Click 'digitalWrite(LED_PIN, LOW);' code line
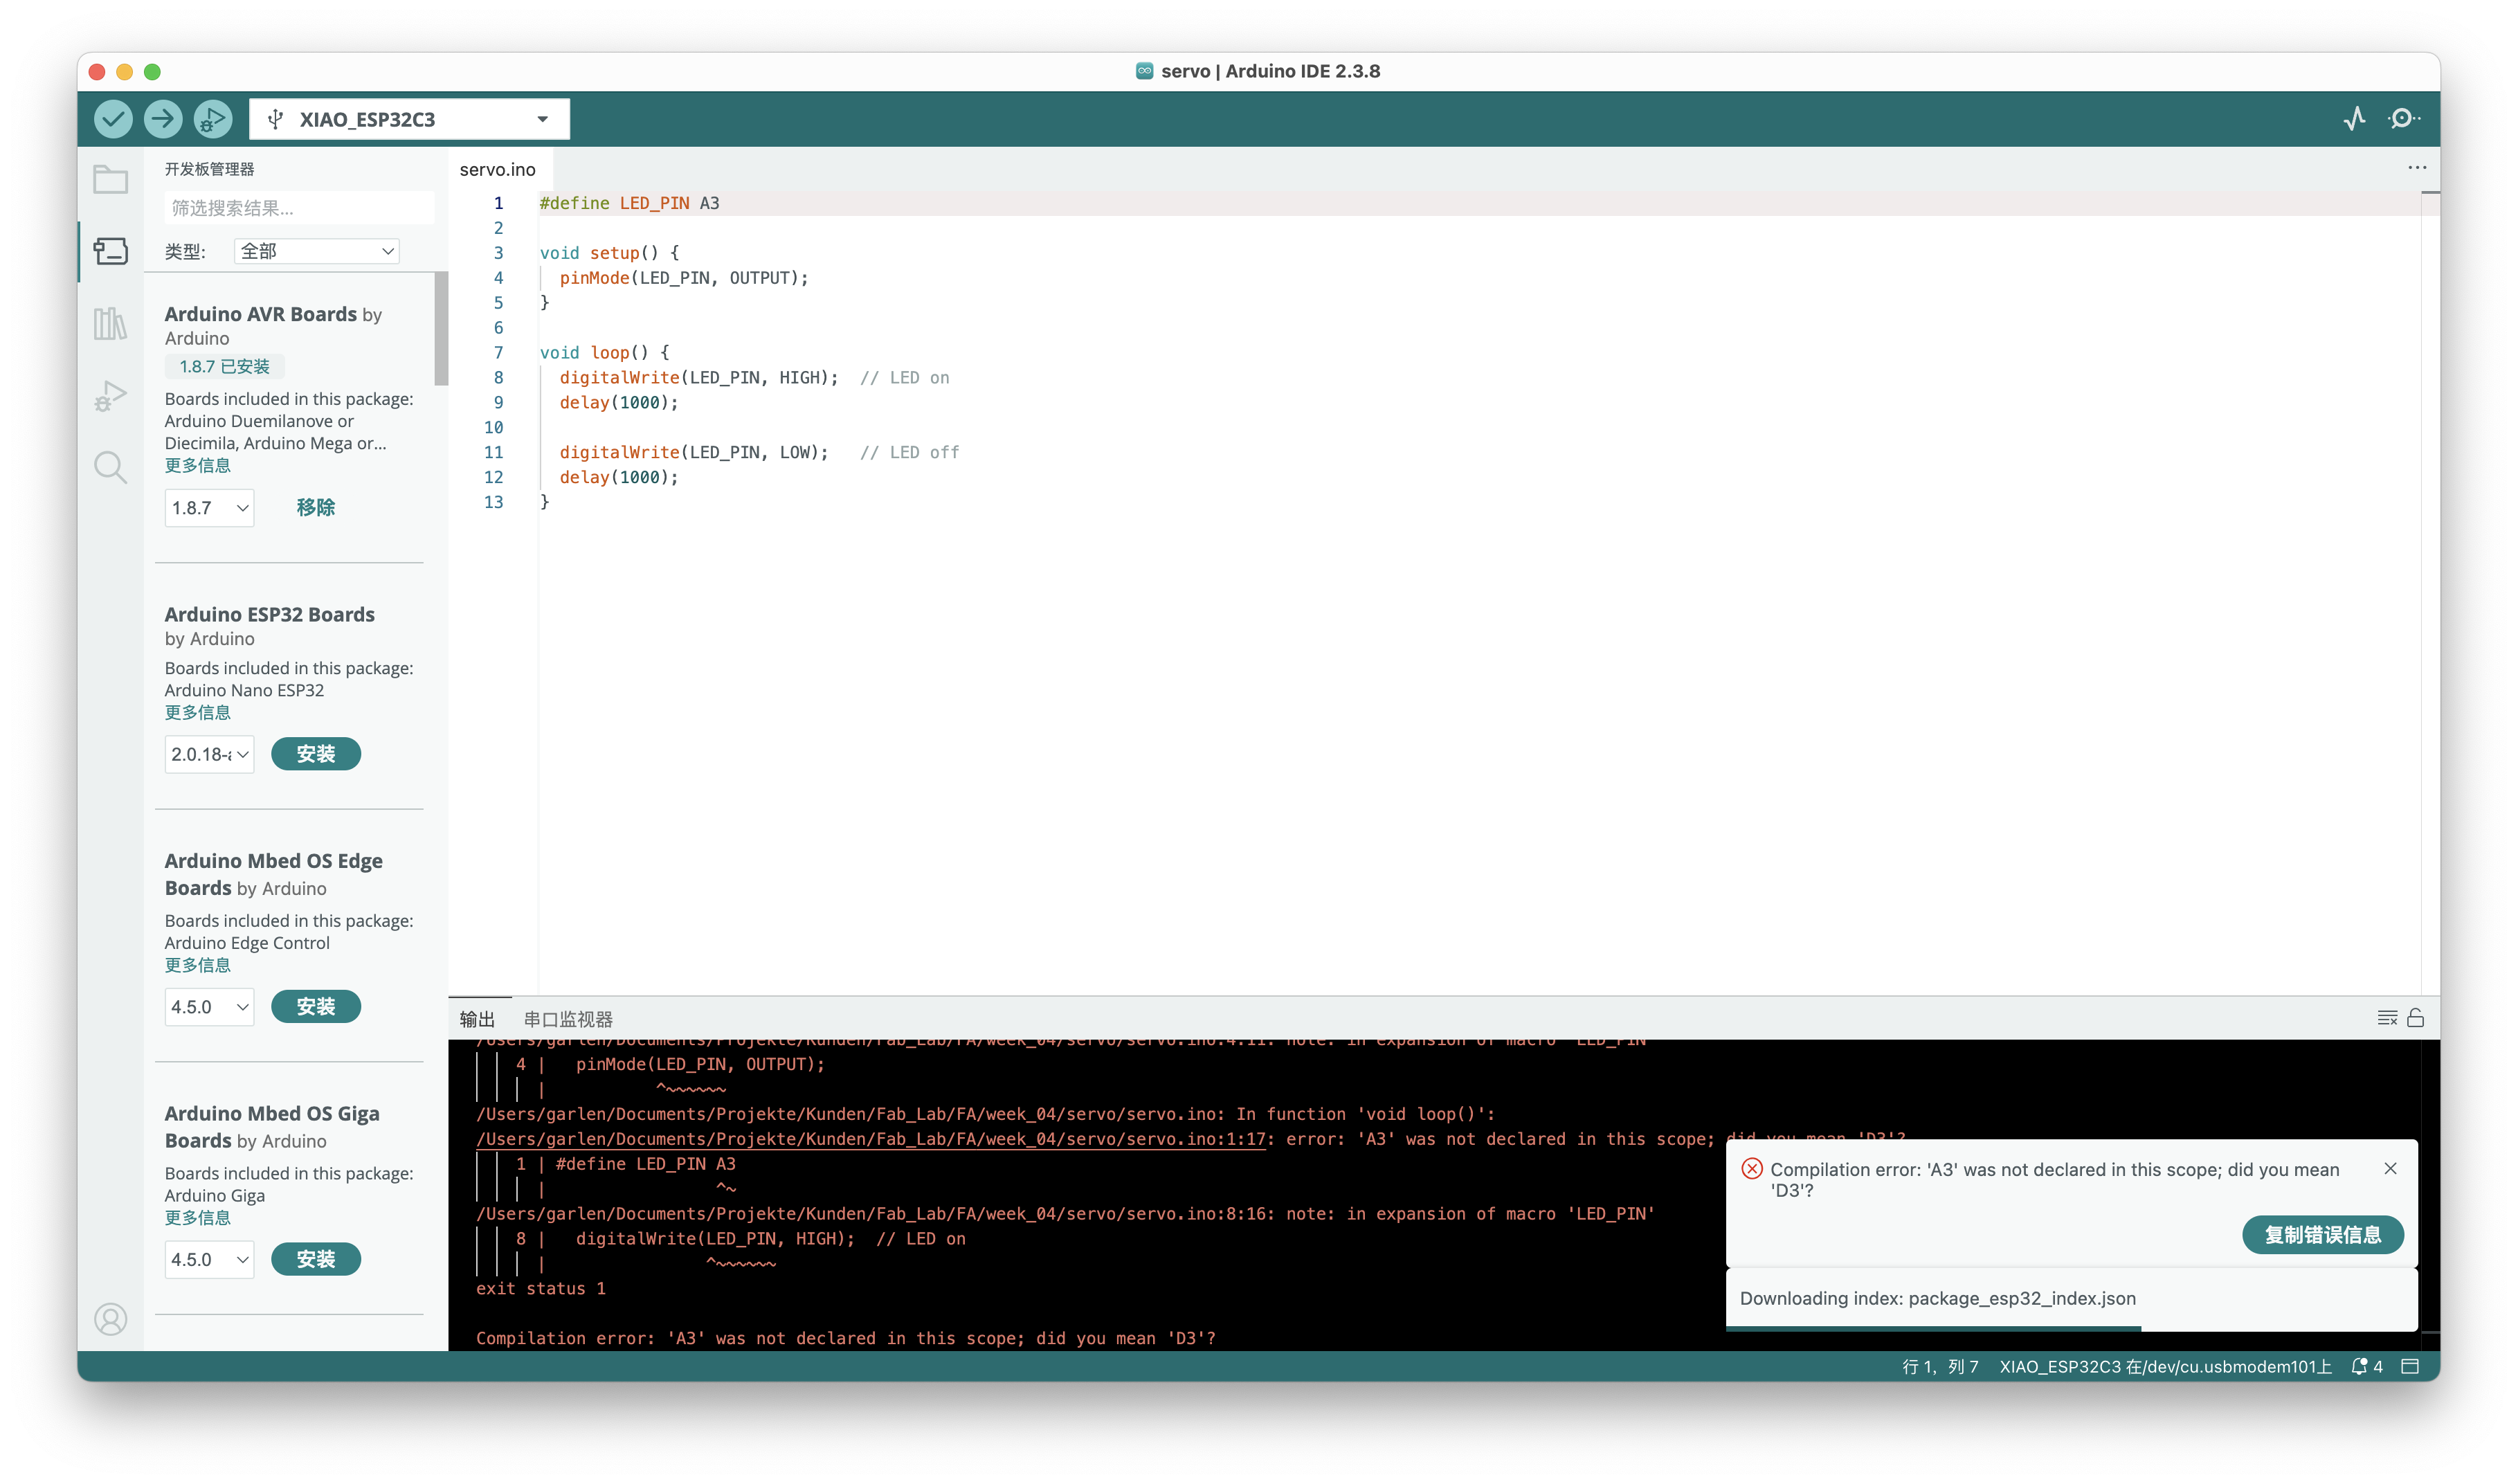 [x=694, y=453]
